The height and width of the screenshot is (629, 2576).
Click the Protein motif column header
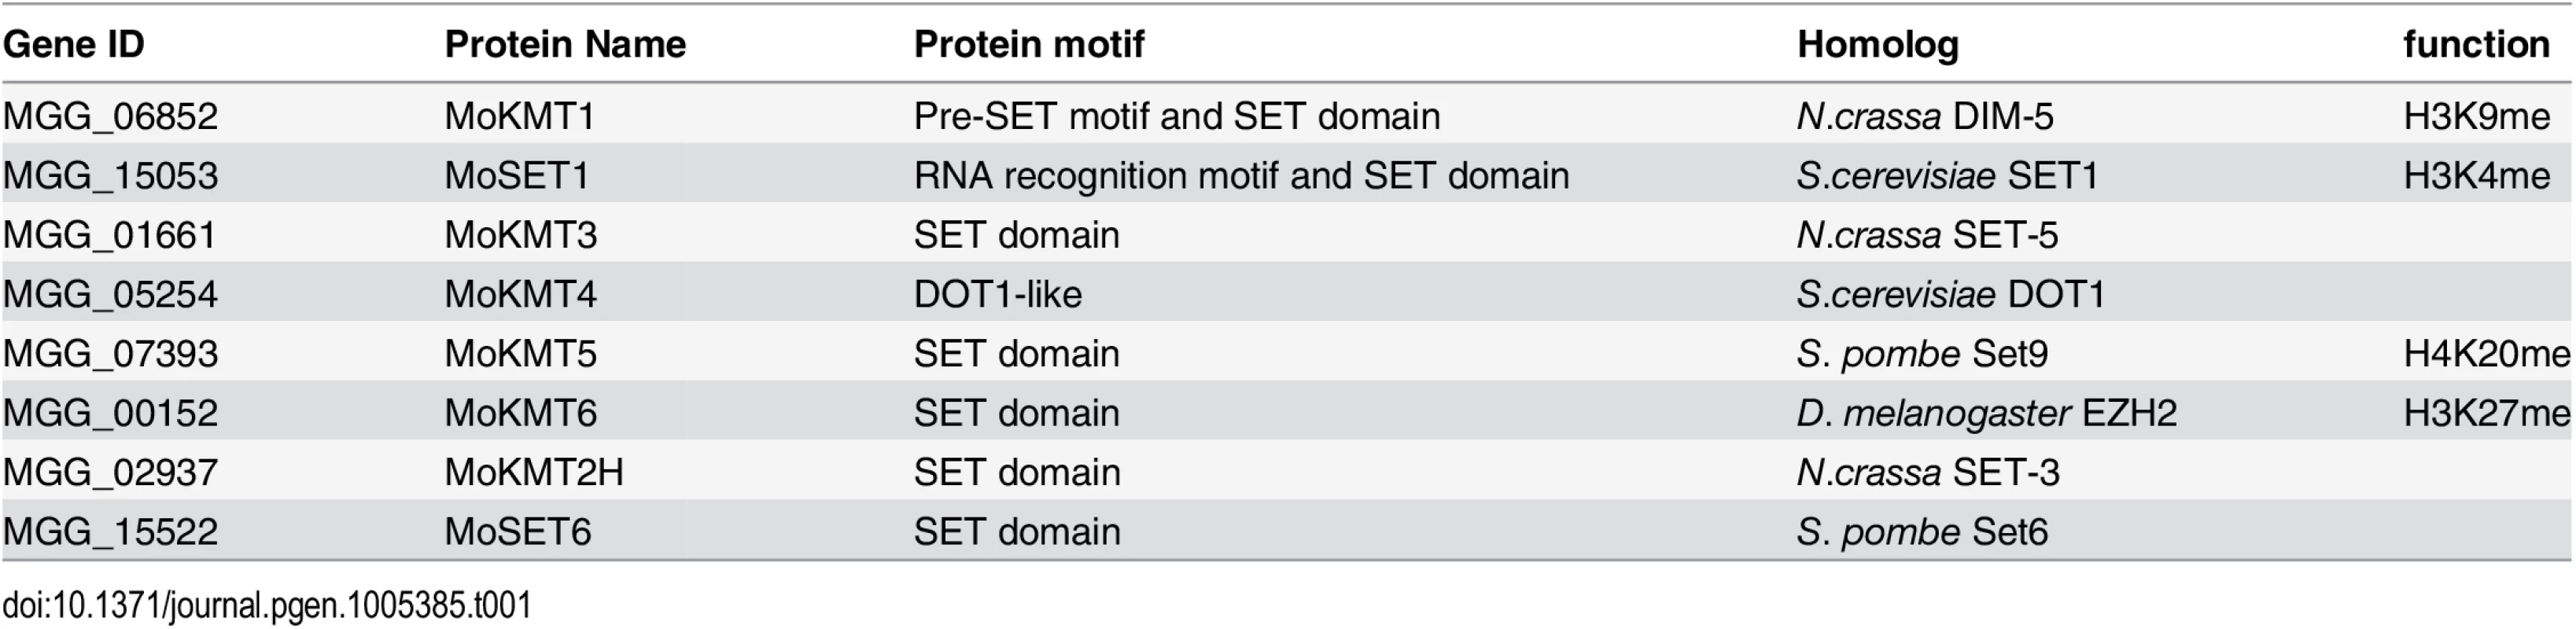[x=1029, y=44]
